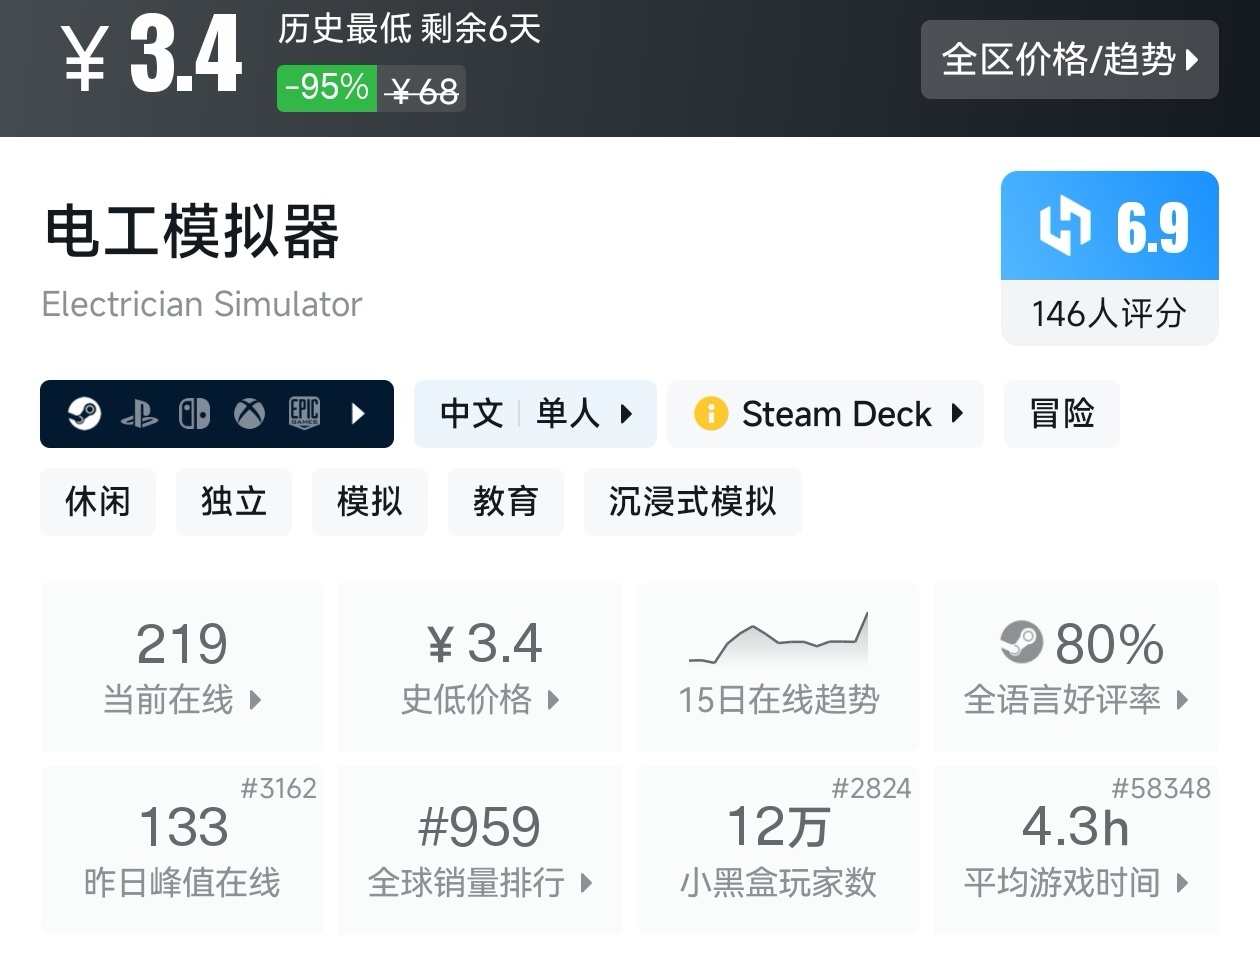The height and width of the screenshot is (962, 1260).
Task: Open the 沉浸式模拟 tag
Action: (692, 502)
